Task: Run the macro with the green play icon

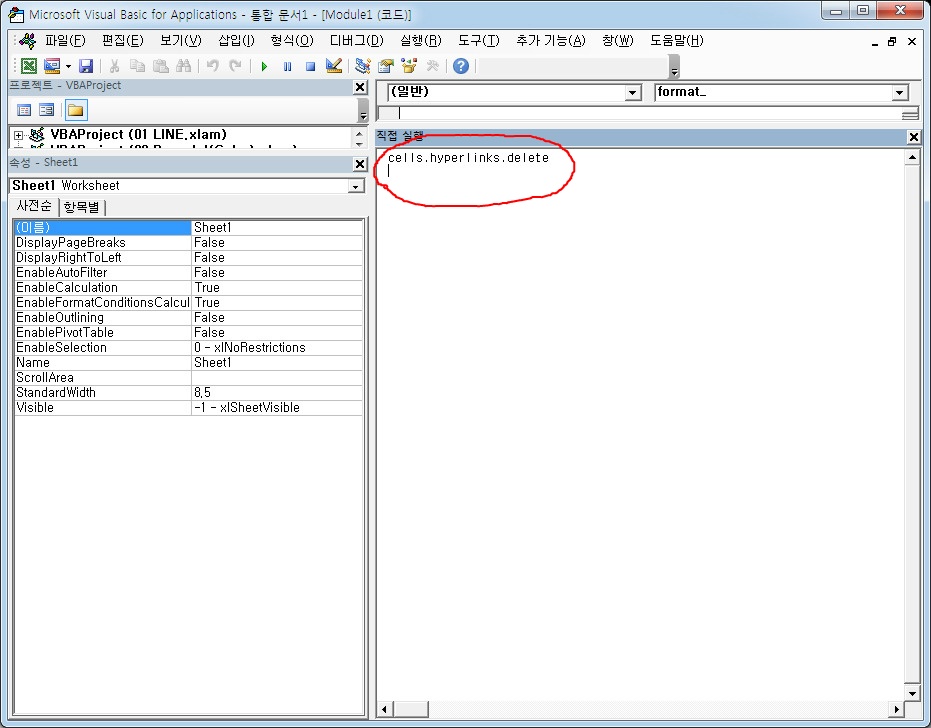Action: [x=264, y=67]
